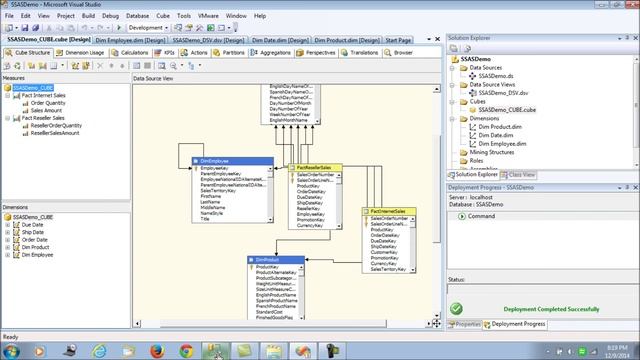The height and width of the screenshot is (360, 640).
Task: Switch to the Browser tab
Action: pyautogui.click(x=398, y=53)
